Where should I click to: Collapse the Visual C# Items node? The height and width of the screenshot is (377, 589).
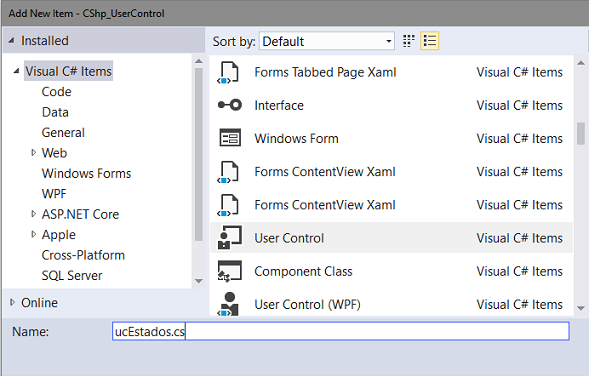pos(16,71)
